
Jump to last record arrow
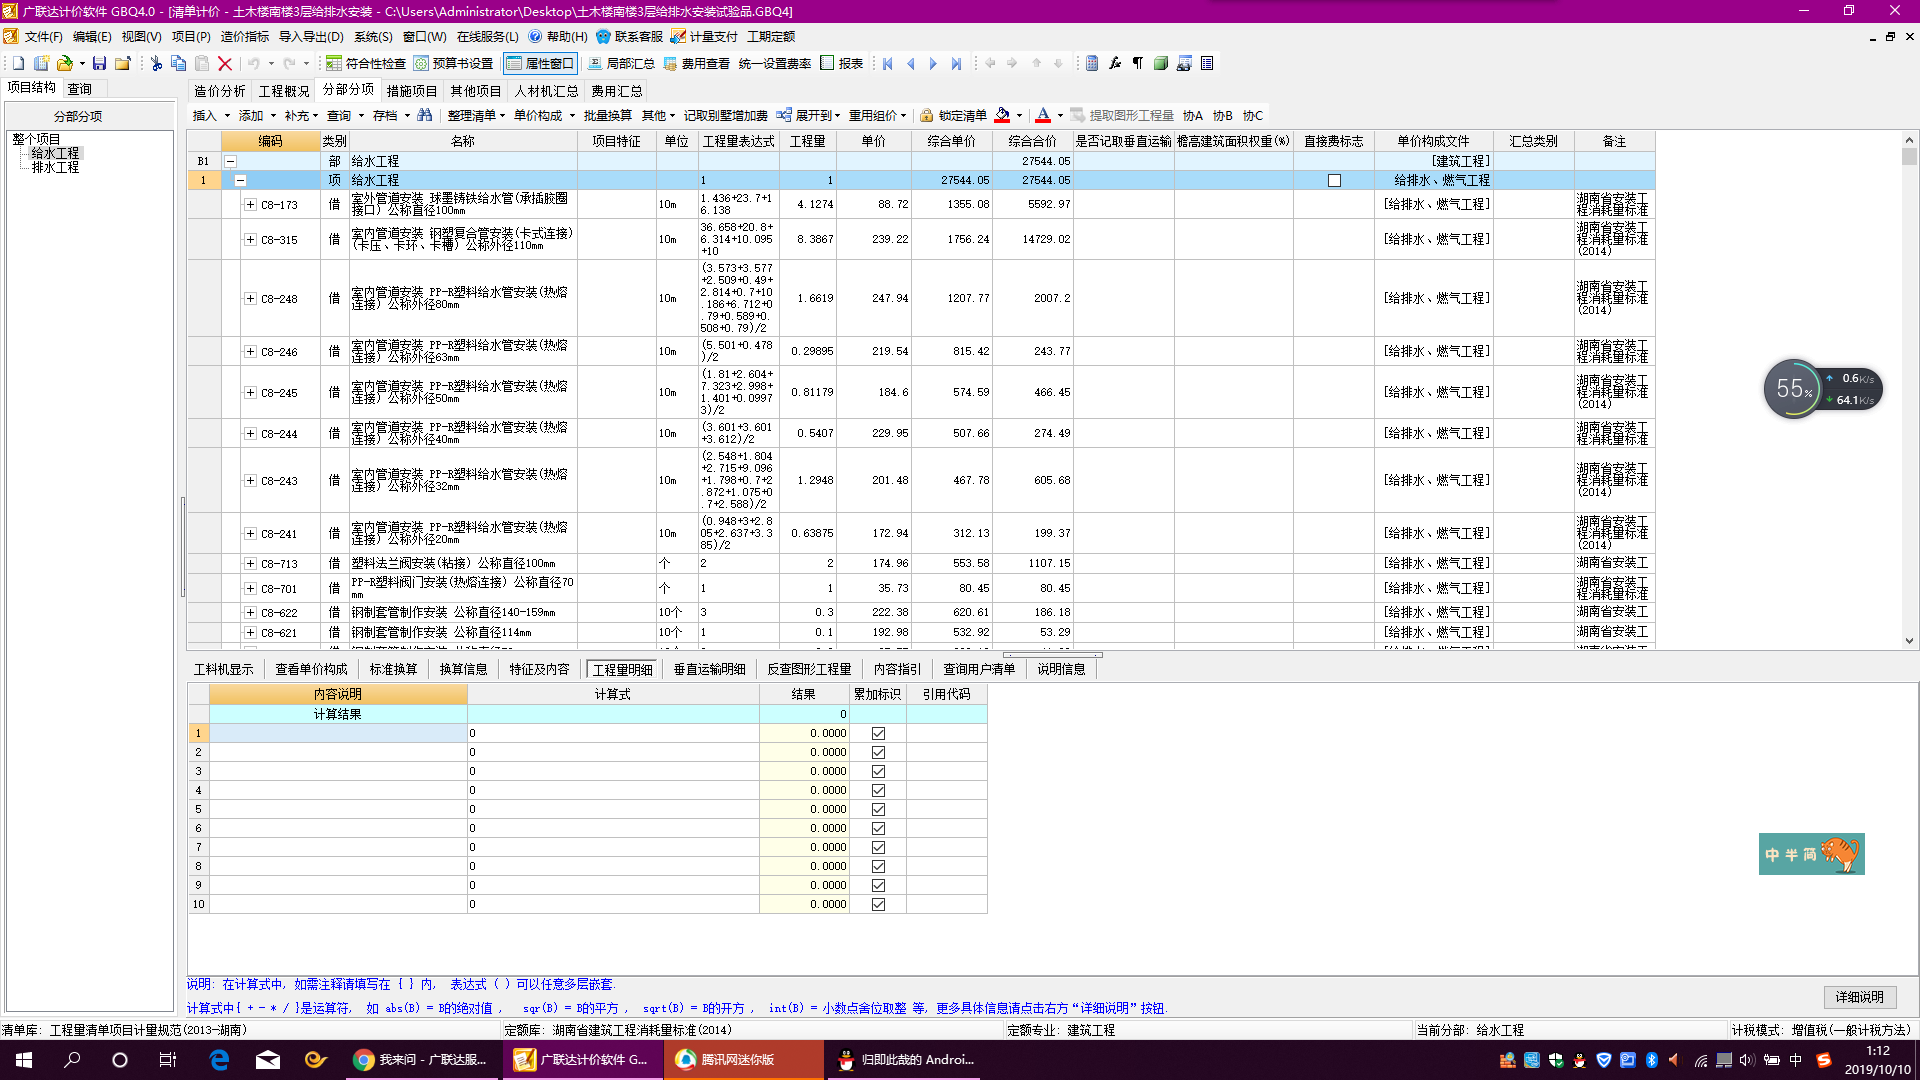[956, 63]
